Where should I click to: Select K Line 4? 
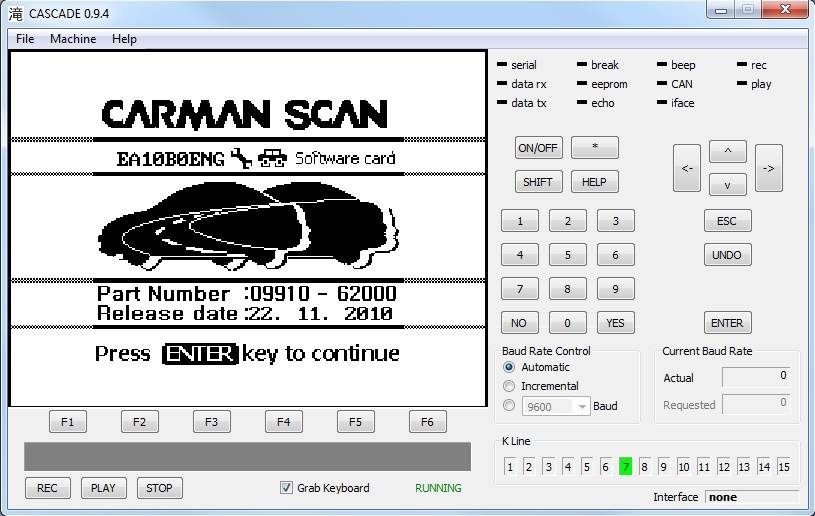(x=568, y=467)
